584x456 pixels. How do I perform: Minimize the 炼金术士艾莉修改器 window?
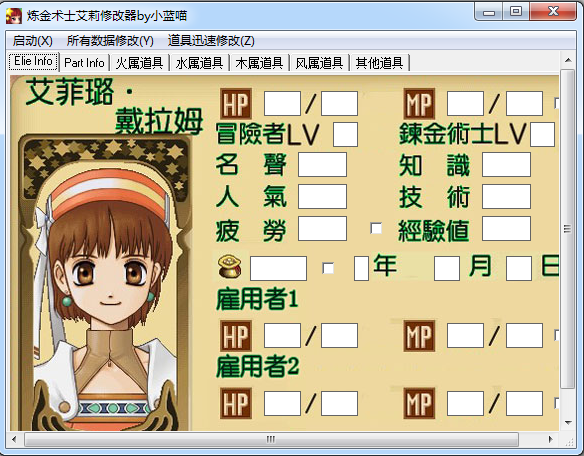point(489,12)
